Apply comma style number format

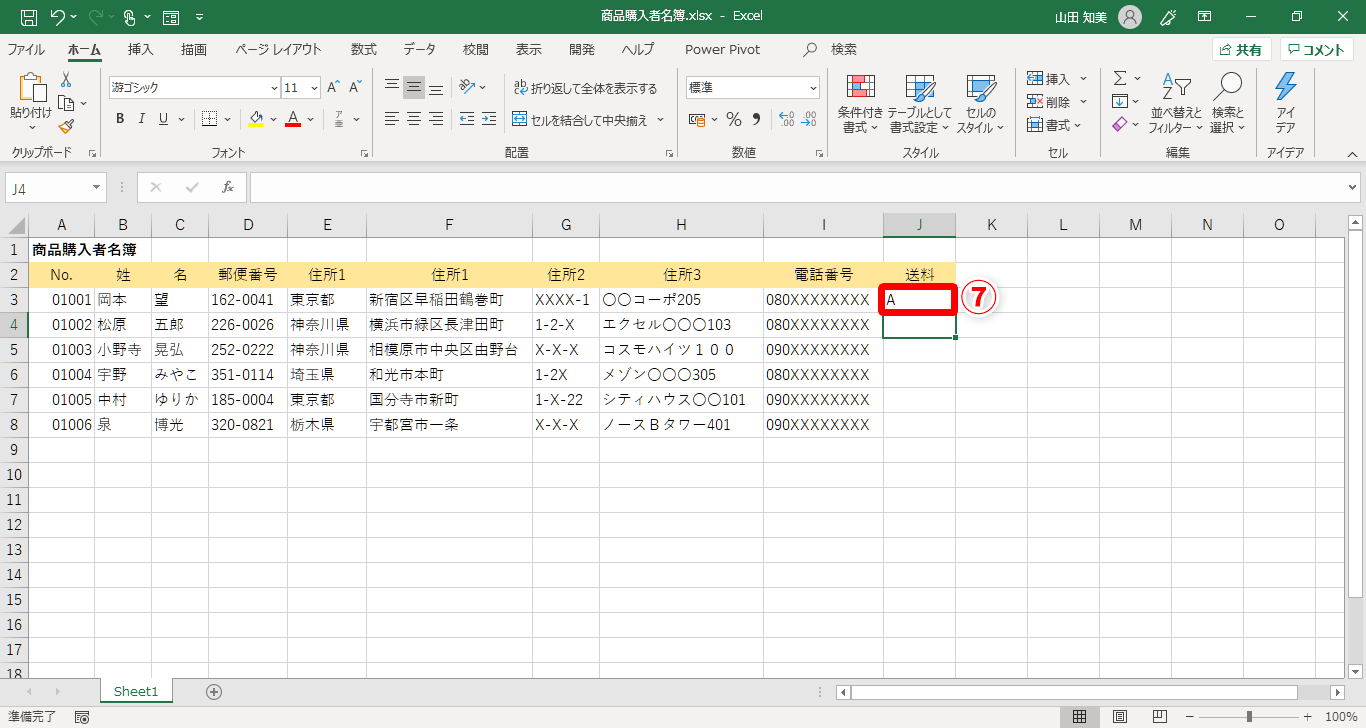(755, 119)
